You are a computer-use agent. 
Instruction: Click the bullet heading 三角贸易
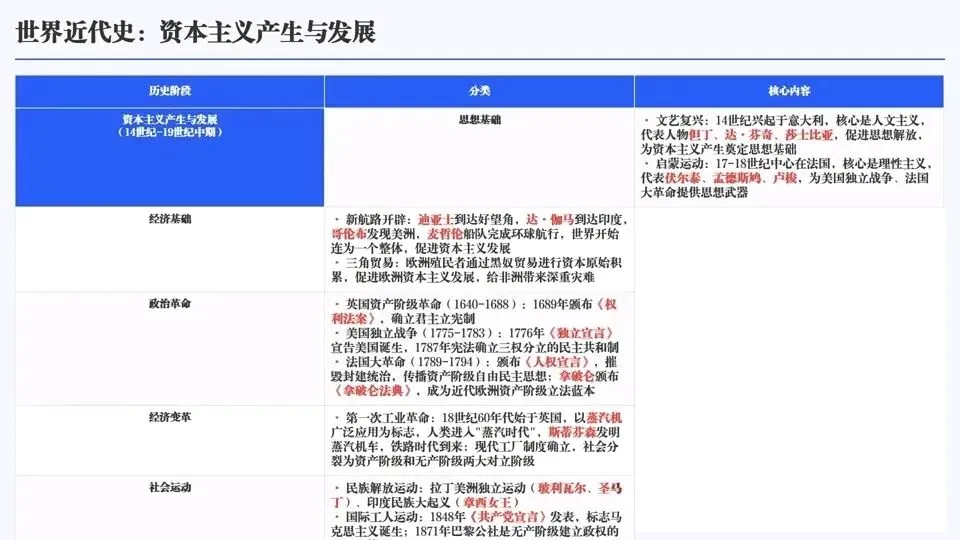point(370,263)
